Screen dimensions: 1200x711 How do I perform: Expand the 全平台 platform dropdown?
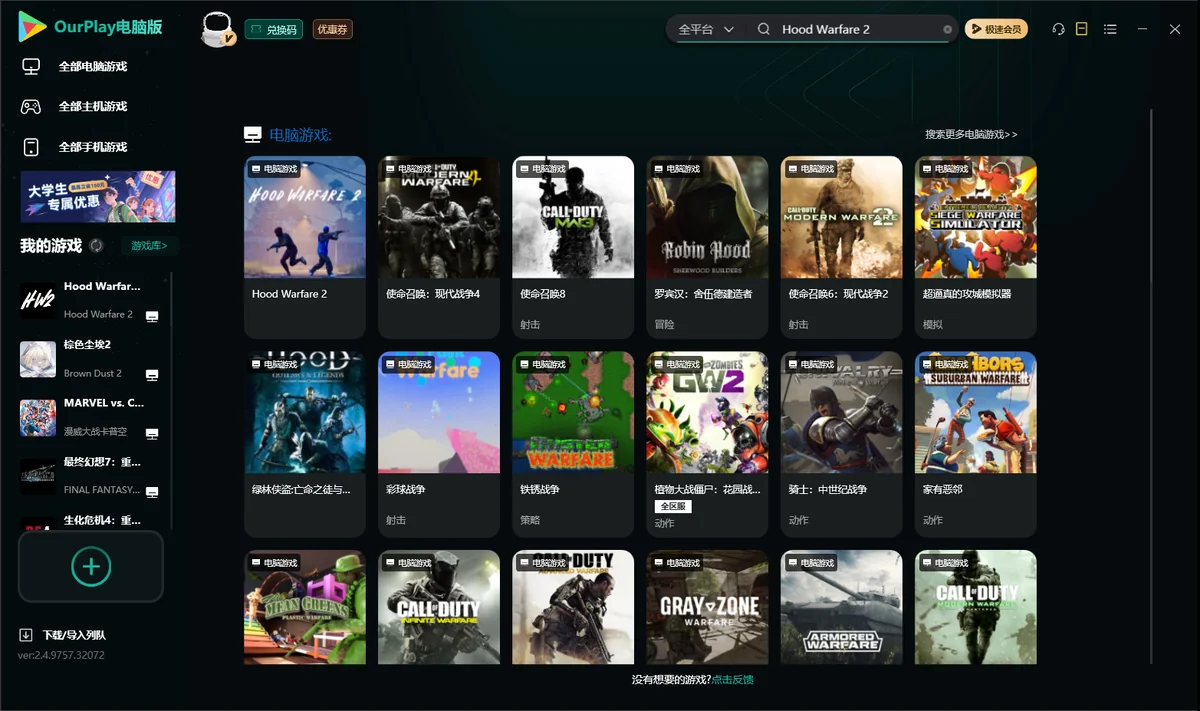pos(706,30)
